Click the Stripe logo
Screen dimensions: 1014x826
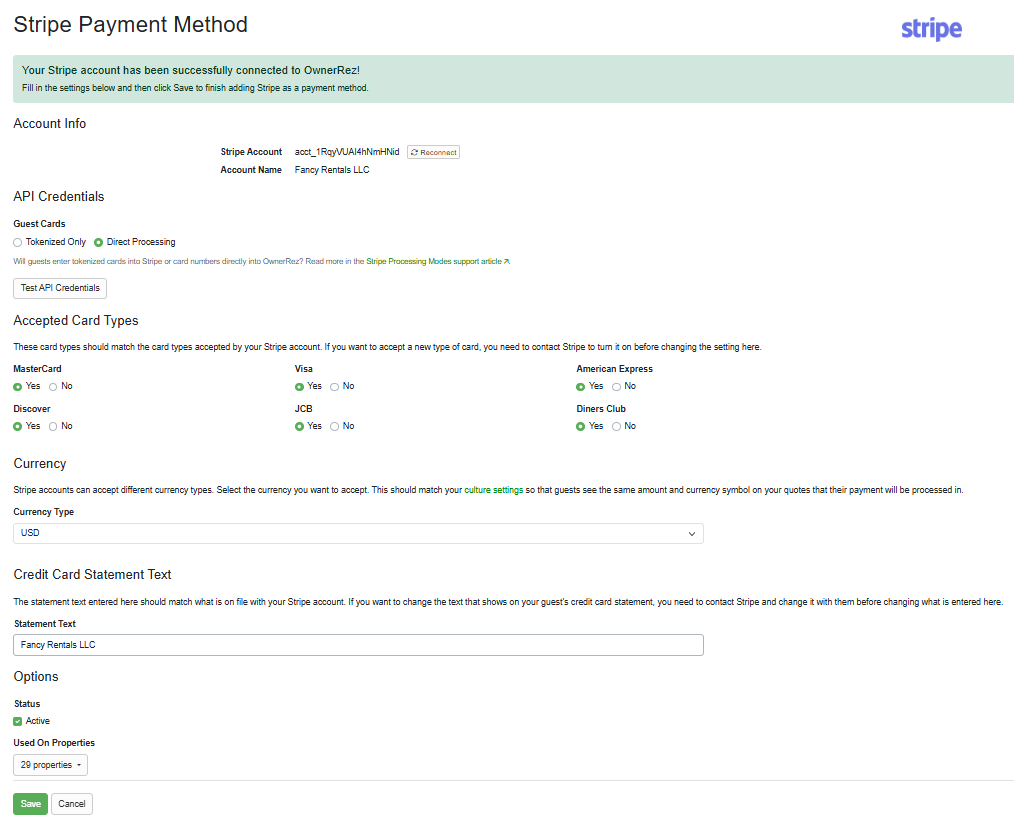click(931, 29)
